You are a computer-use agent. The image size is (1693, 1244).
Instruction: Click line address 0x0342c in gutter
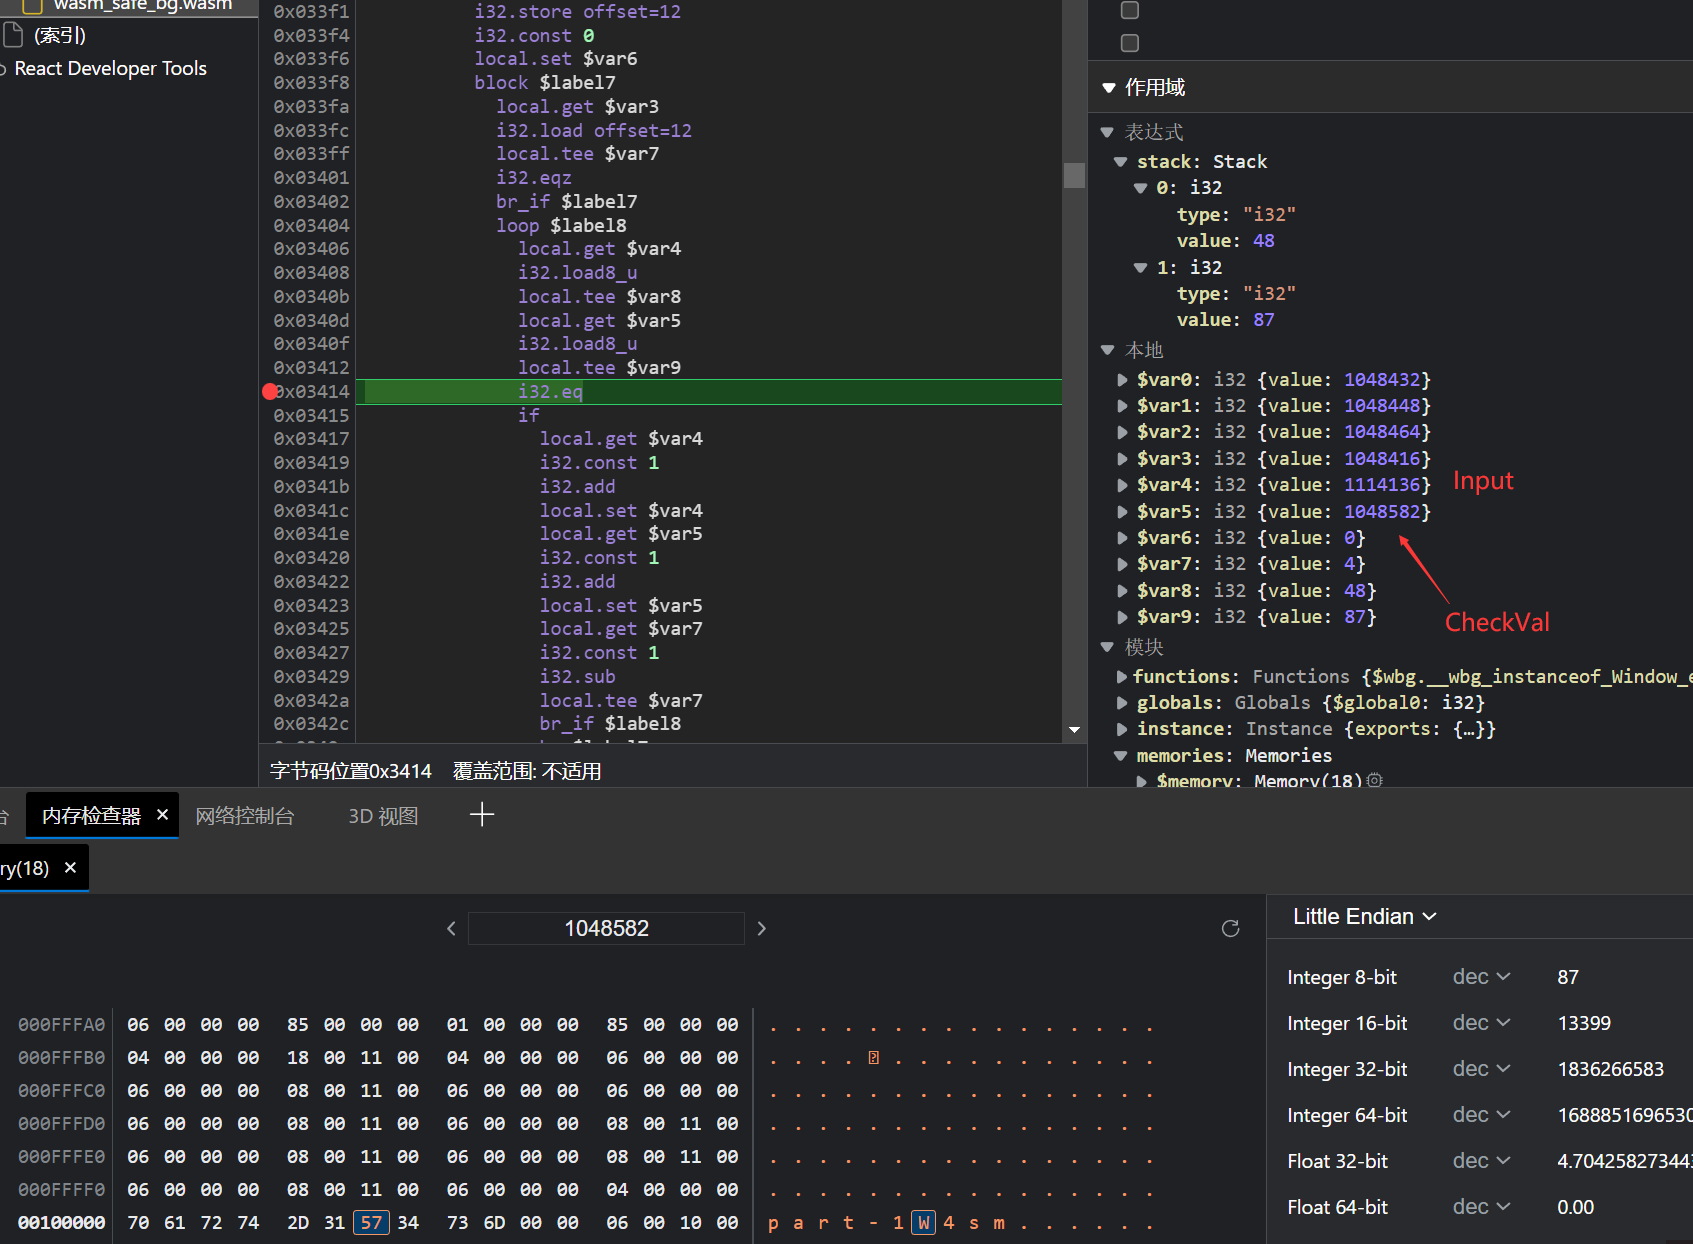311,724
